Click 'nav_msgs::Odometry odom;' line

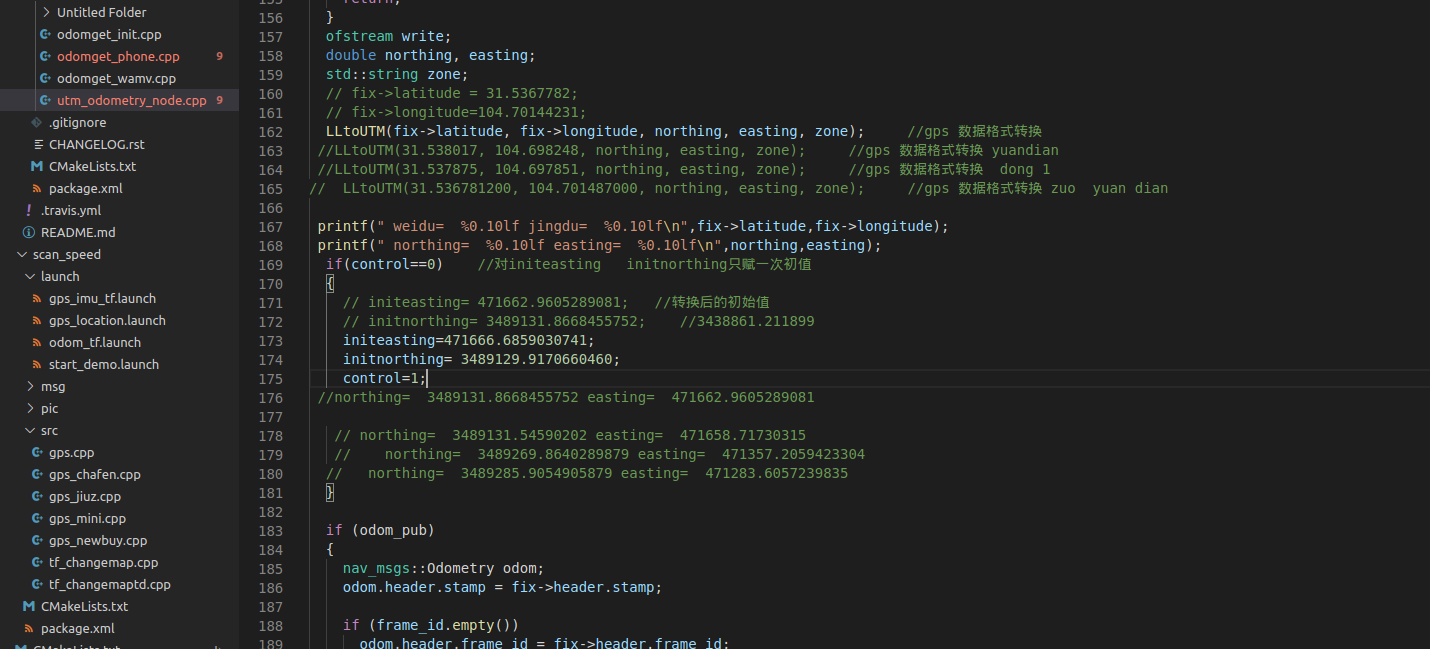click(443, 568)
